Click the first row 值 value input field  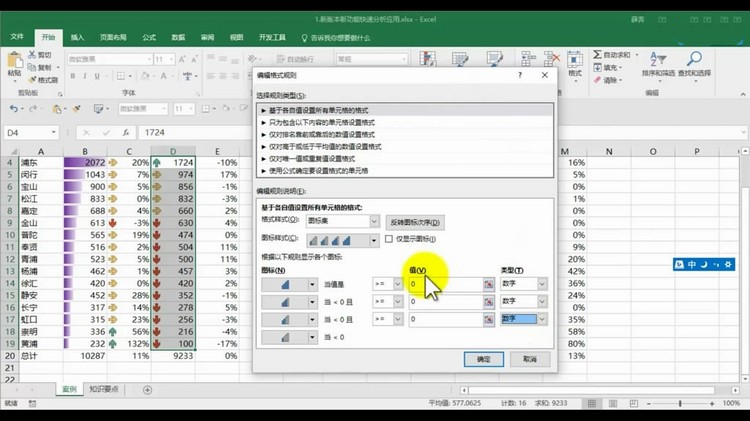pos(446,284)
